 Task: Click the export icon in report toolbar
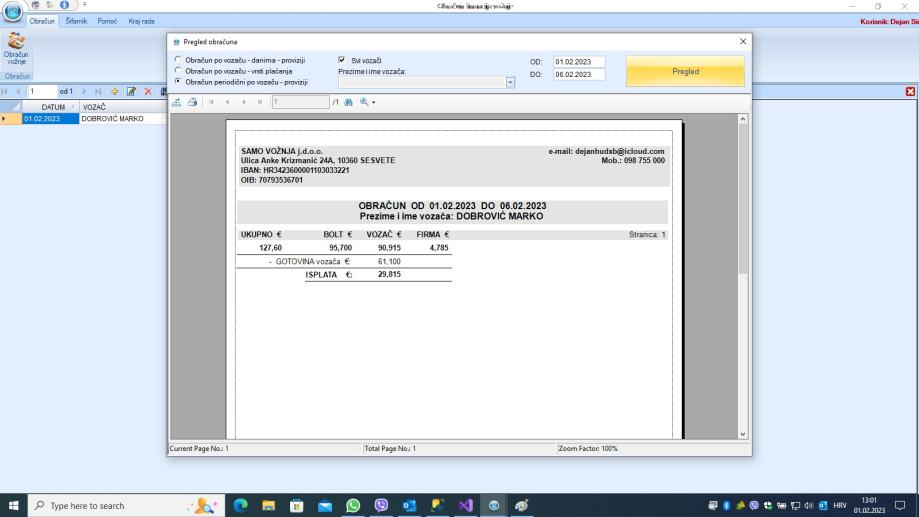pos(176,102)
